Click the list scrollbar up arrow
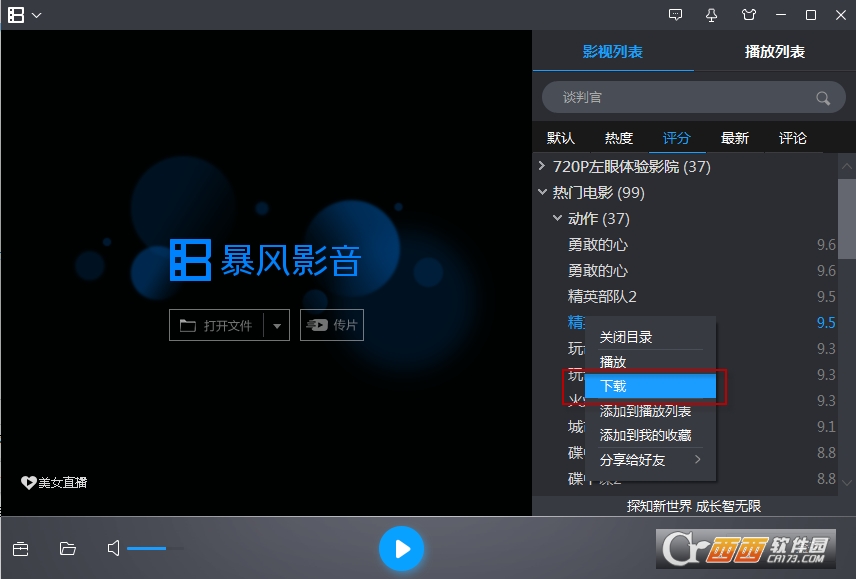The image size is (856, 579). coord(847,166)
